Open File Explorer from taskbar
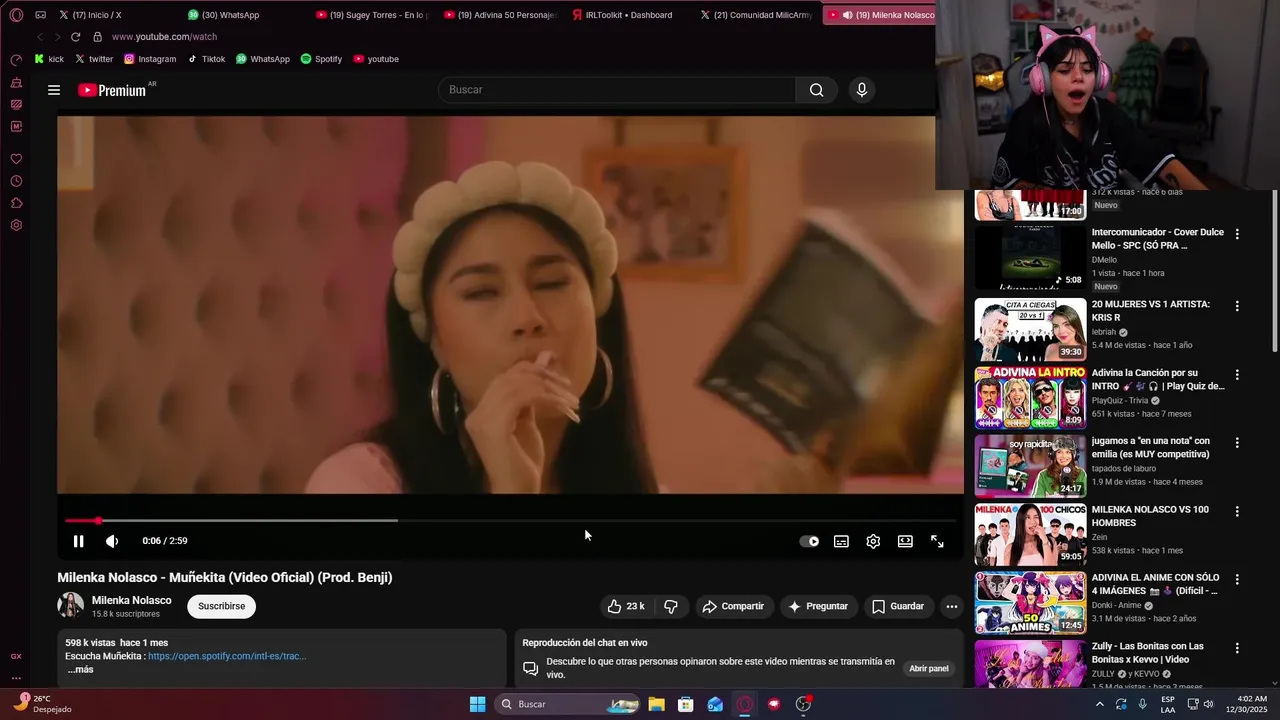Image resolution: width=1280 pixels, height=720 pixels. coord(656,704)
